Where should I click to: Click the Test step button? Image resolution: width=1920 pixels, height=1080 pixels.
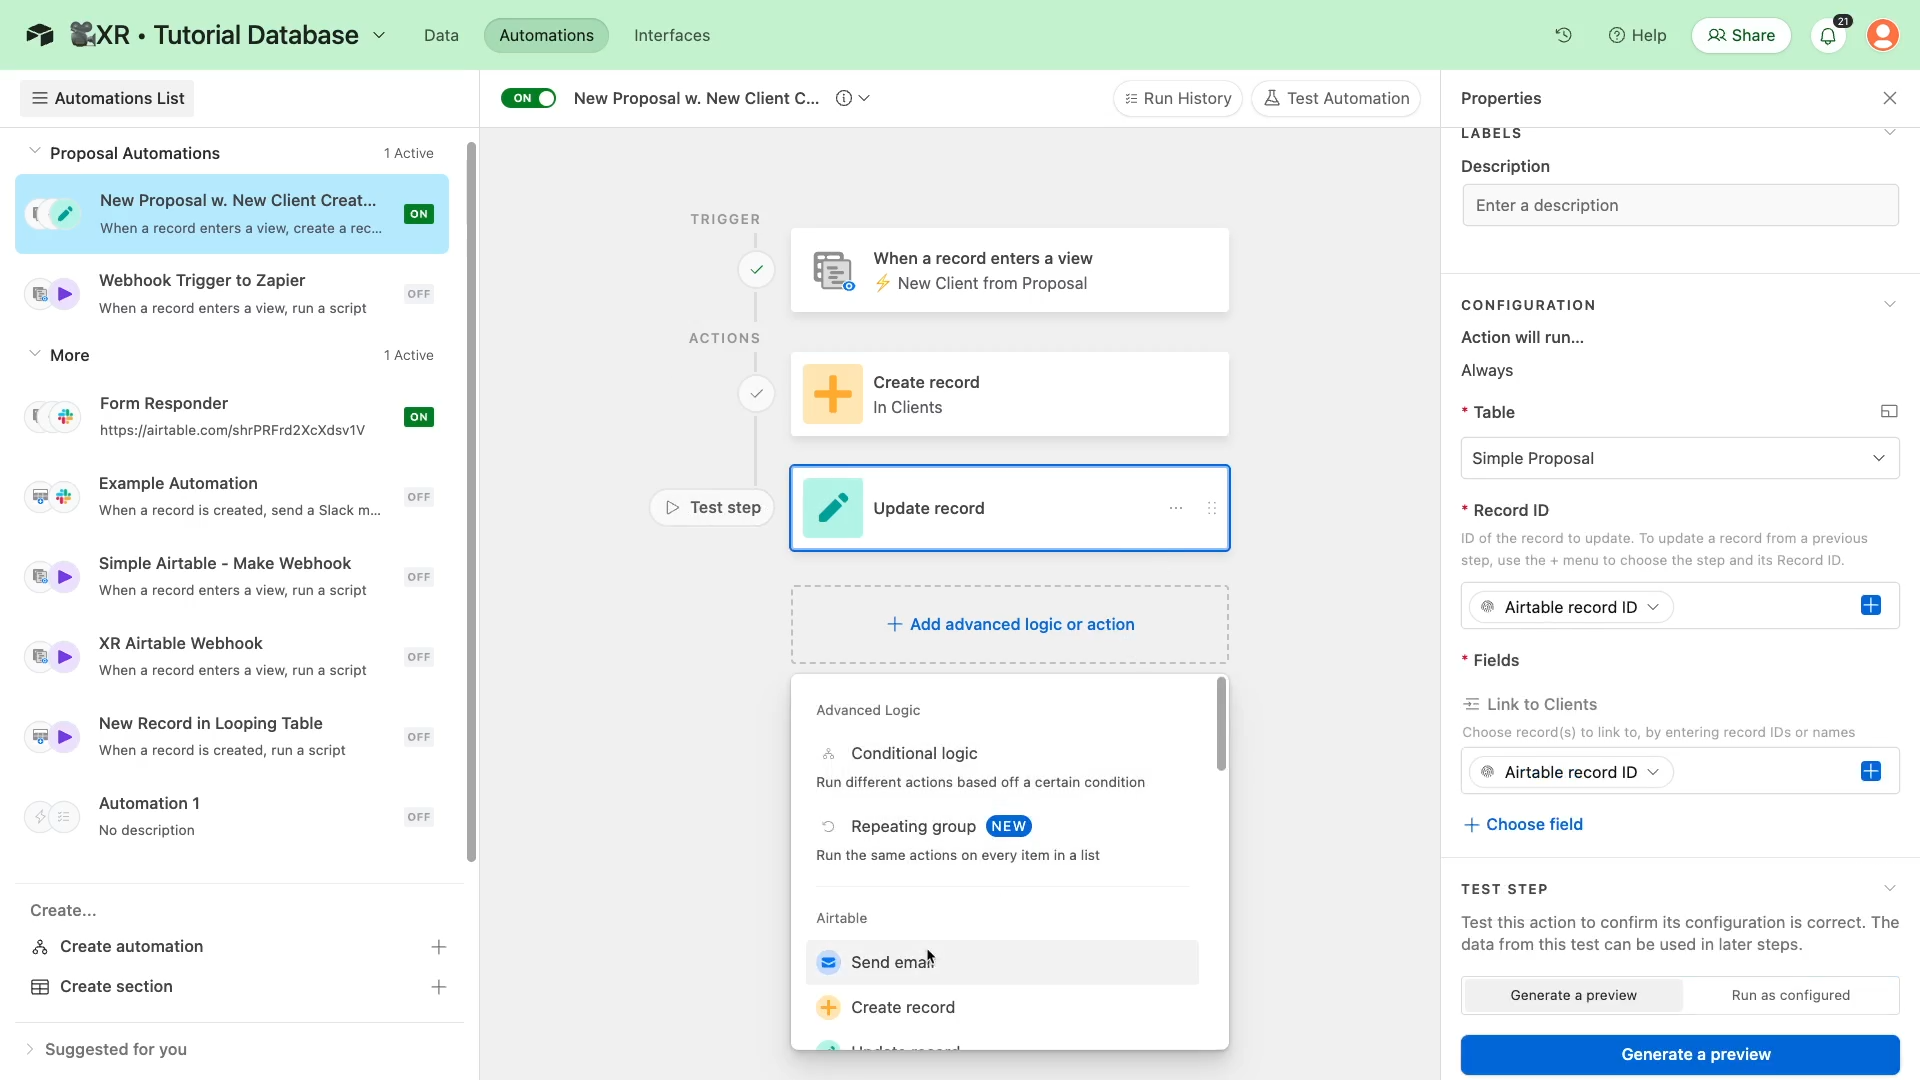(712, 507)
